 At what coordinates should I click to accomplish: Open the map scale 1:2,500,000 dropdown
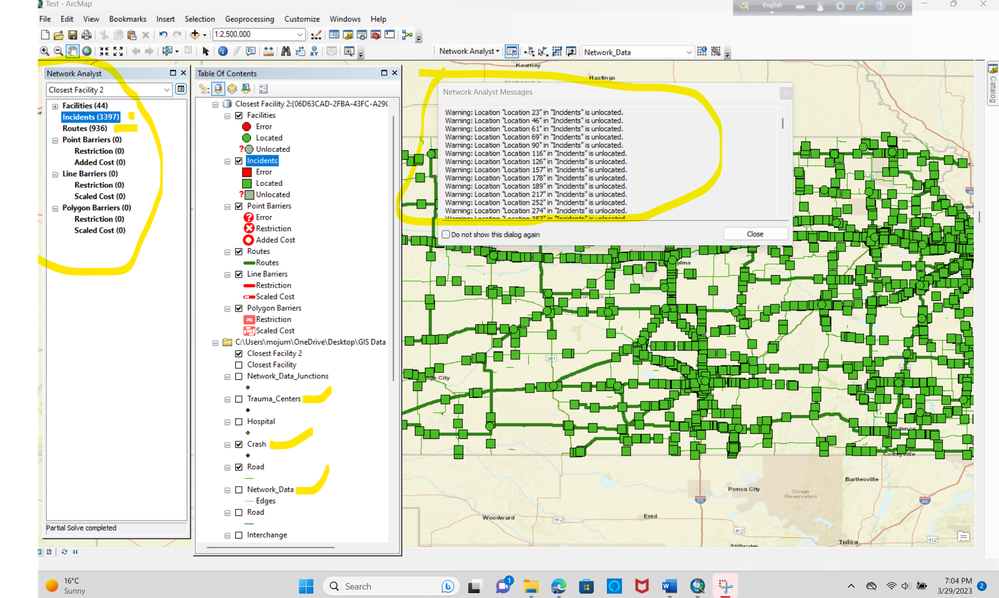(x=300, y=35)
